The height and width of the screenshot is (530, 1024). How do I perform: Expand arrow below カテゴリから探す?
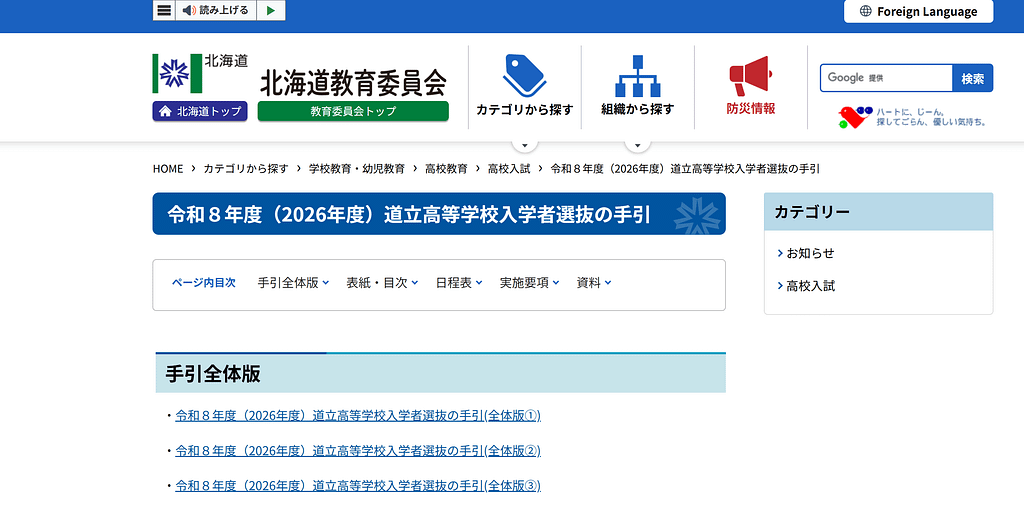click(524, 145)
